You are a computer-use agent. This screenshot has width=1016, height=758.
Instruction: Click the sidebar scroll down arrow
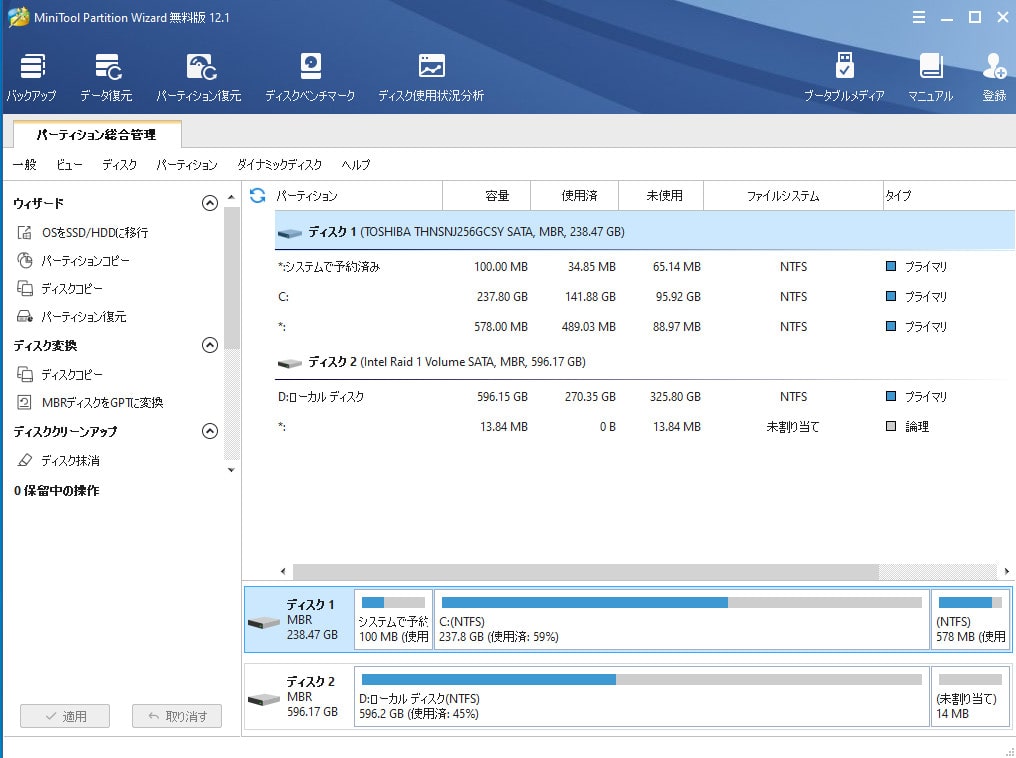click(231, 470)
